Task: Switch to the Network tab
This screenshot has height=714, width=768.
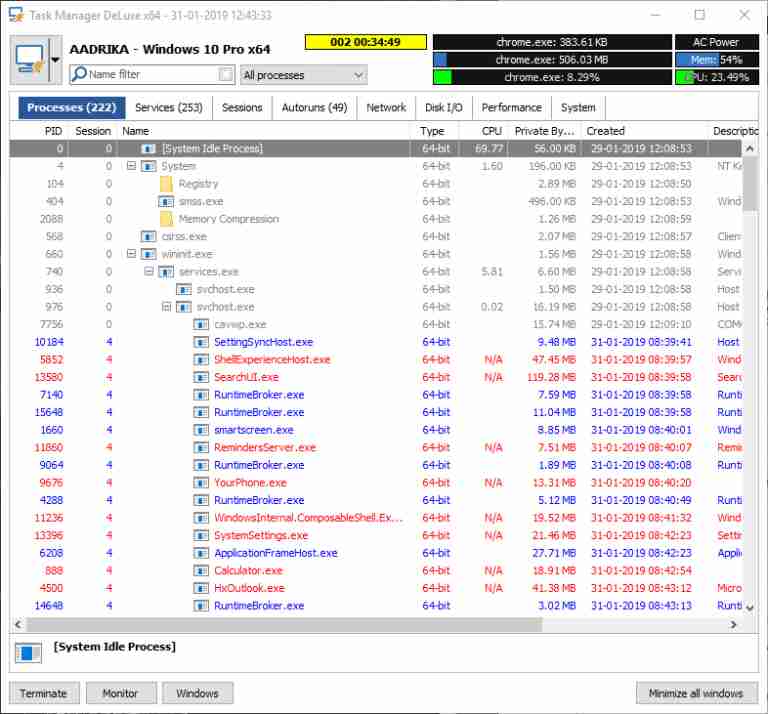Action: point(386,108)
